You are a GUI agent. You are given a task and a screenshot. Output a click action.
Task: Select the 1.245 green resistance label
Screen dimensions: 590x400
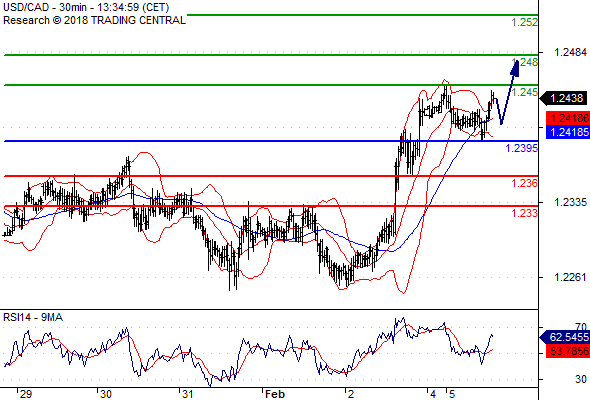tap(525, 92)
